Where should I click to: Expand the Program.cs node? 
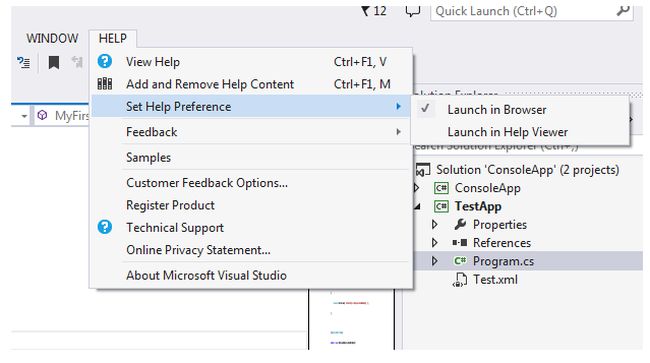[x=434, y=261]
